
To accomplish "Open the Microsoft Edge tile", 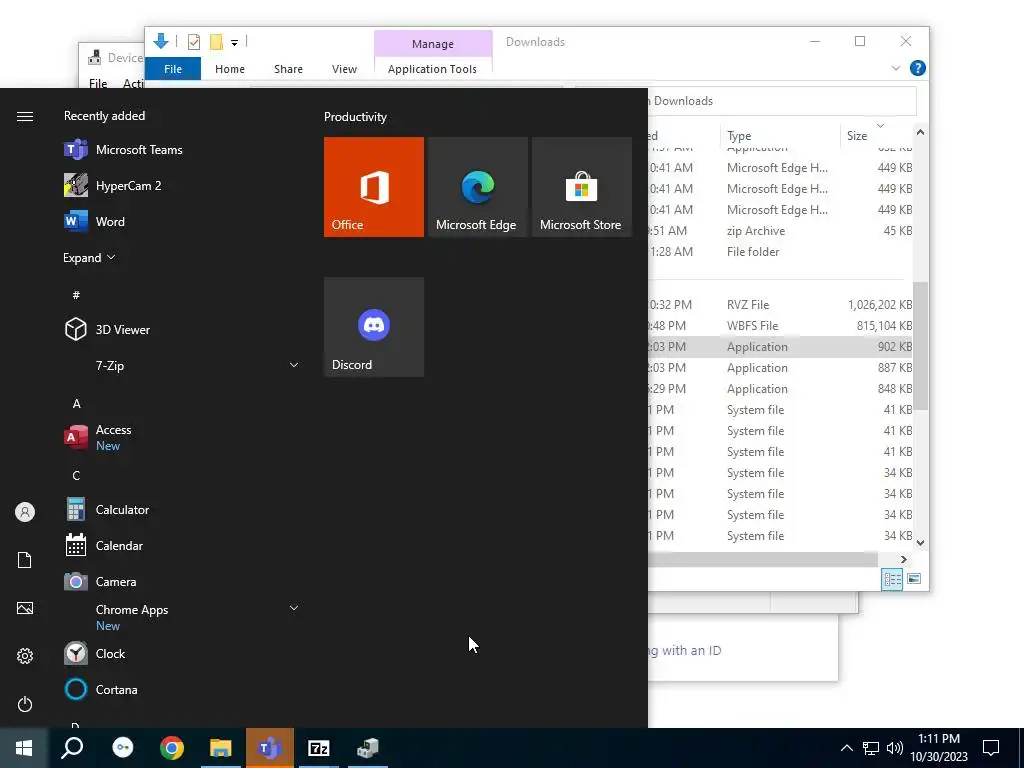I will point(477,187).
